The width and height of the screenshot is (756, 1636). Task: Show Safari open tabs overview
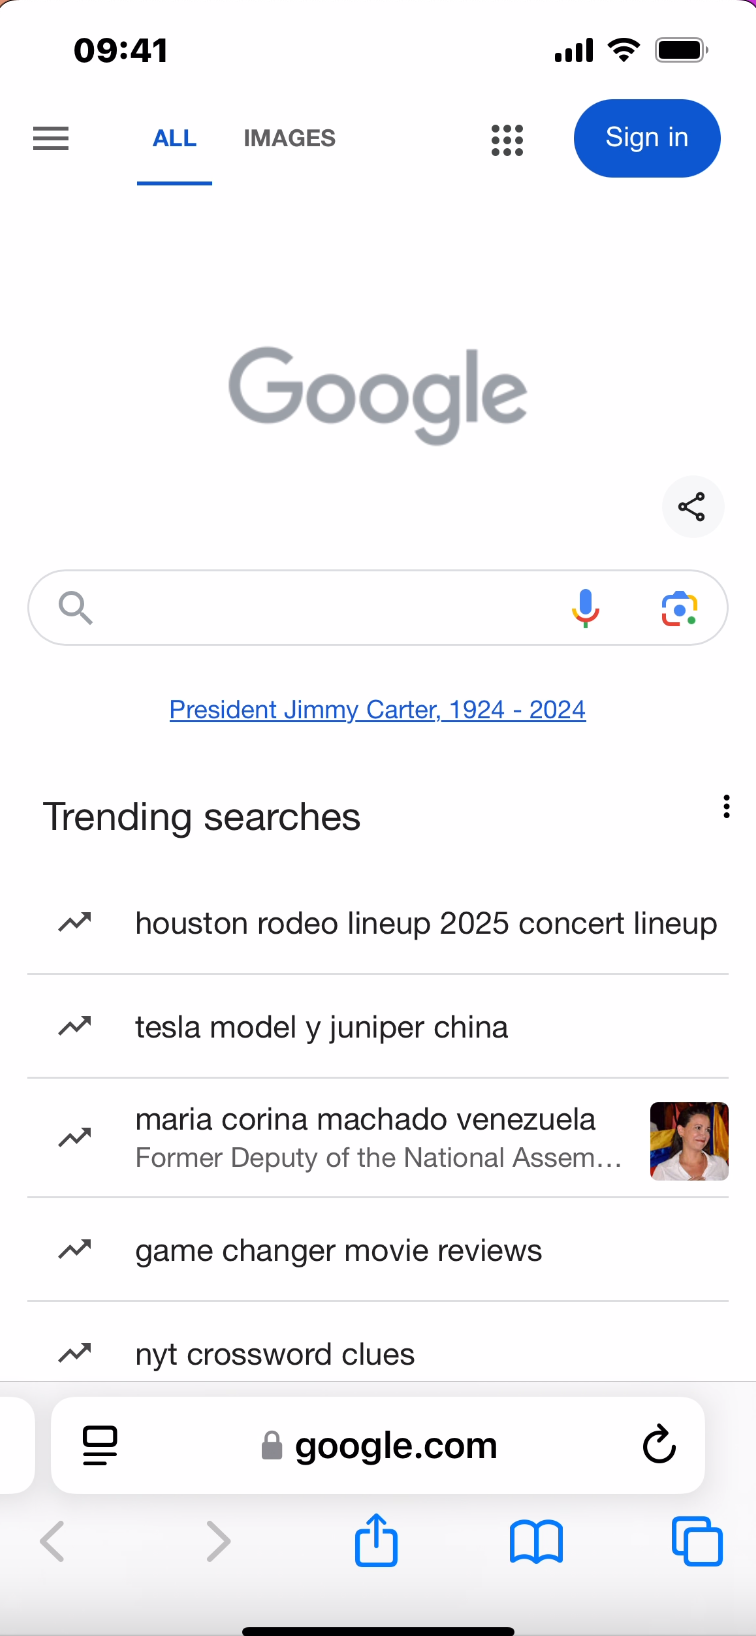click(696, 1541)
